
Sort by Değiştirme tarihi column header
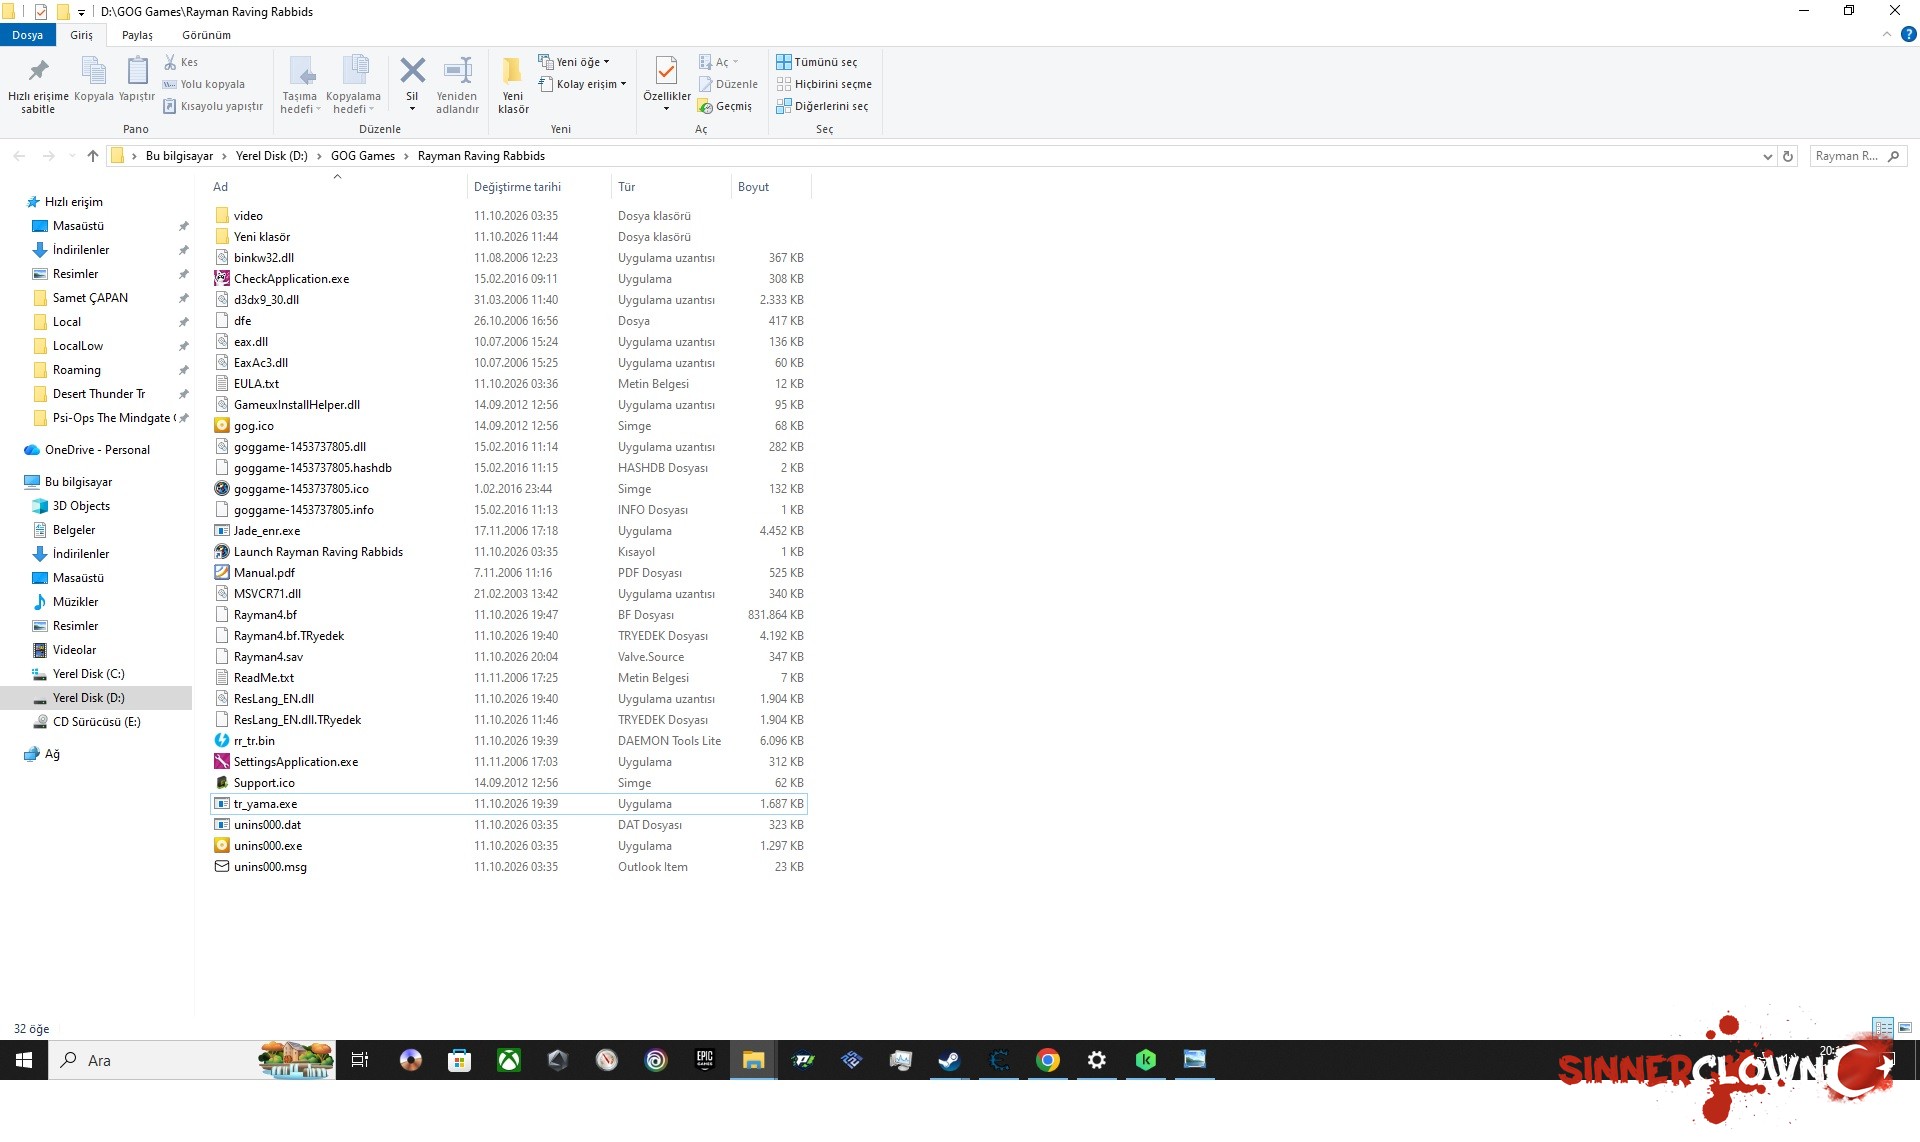pos(538,187)
